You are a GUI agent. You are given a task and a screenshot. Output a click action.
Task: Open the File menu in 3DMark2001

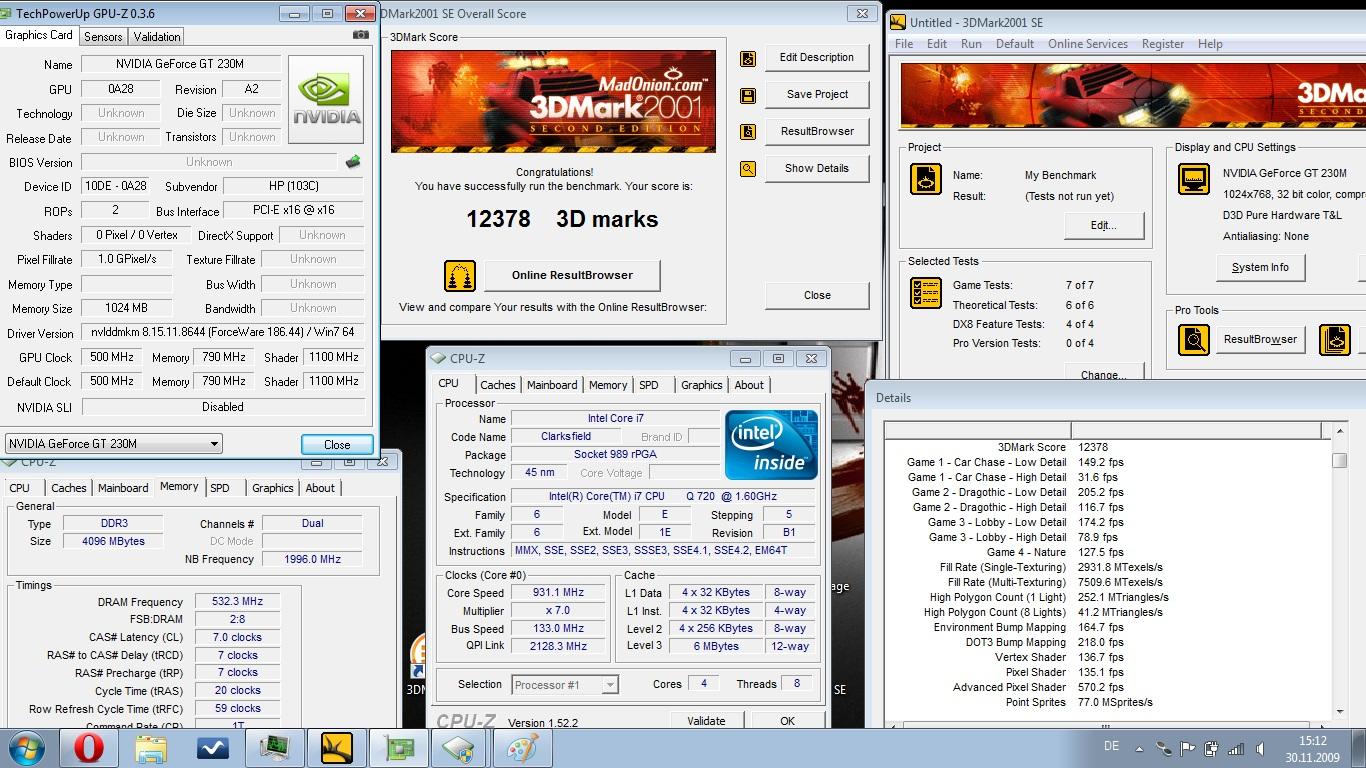[904, 44]
